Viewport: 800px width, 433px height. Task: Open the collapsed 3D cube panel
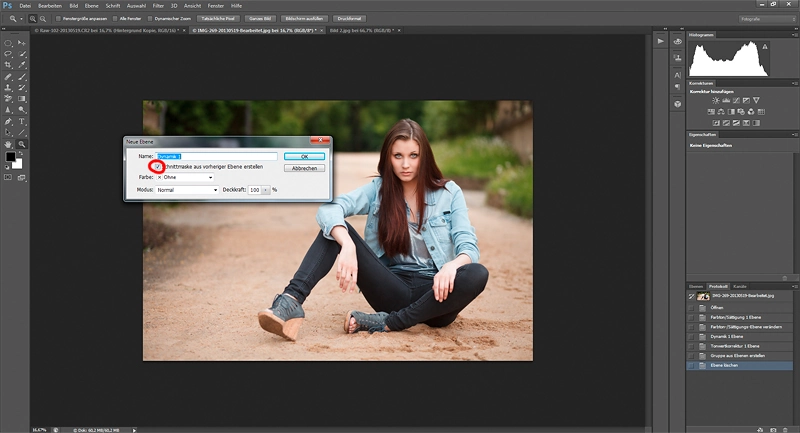(x=678, y=104)
